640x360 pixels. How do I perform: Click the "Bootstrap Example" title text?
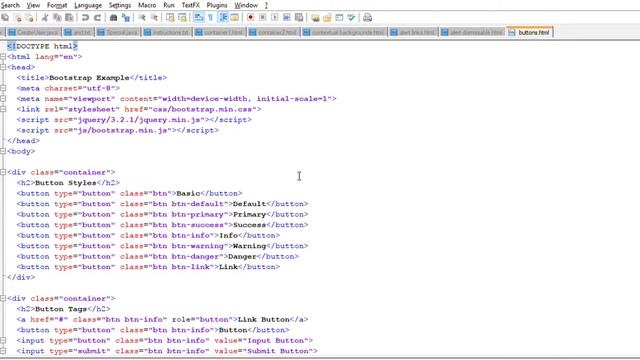pos(89,78)
